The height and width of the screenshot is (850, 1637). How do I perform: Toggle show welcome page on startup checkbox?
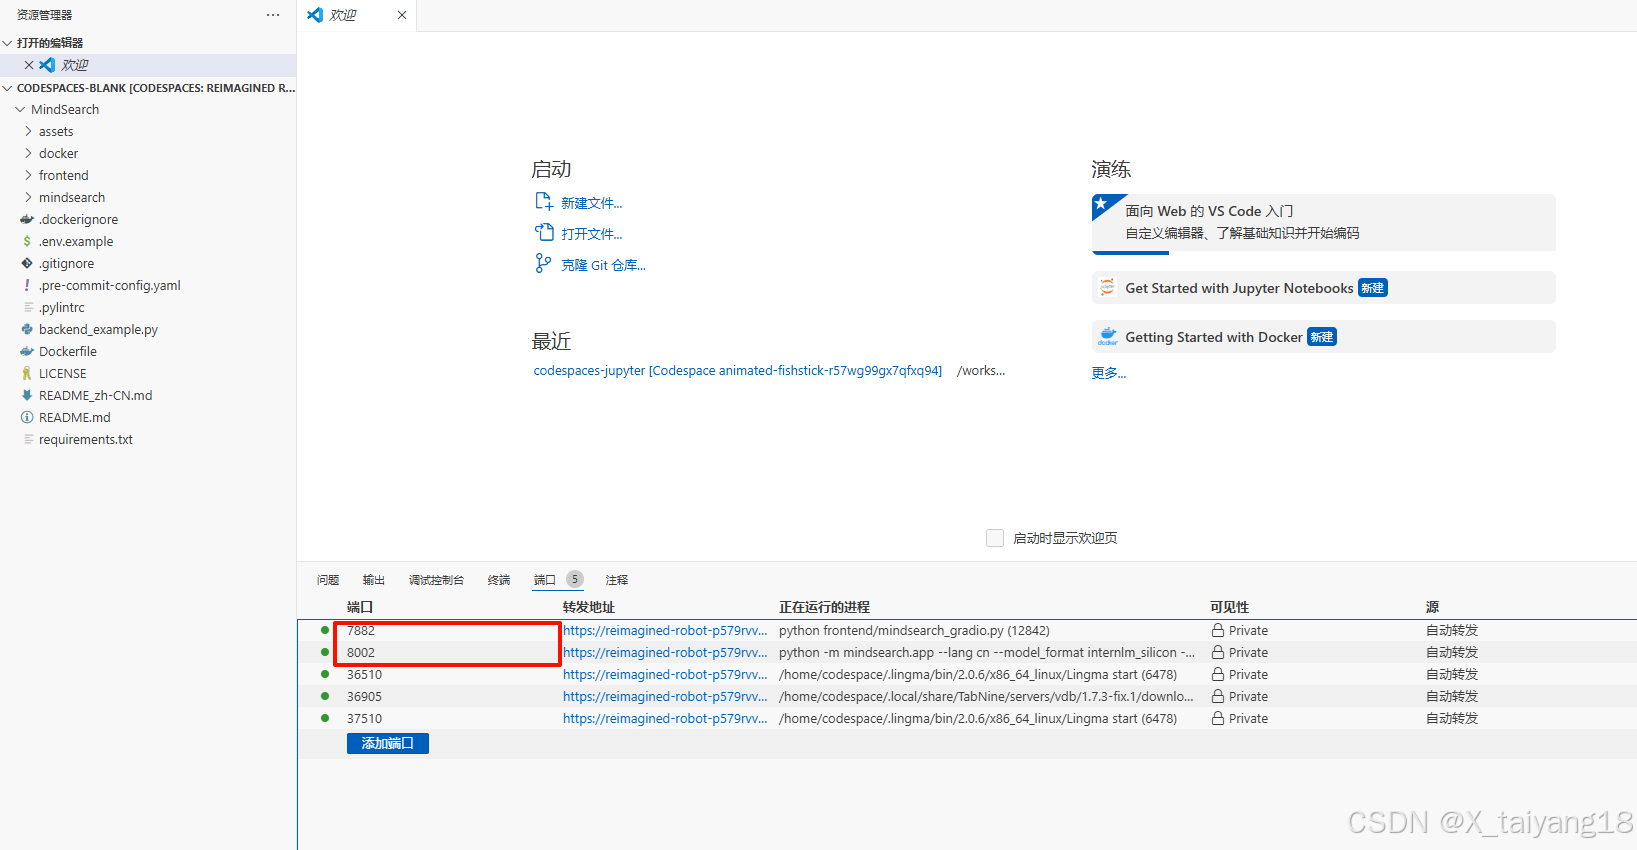995,538
